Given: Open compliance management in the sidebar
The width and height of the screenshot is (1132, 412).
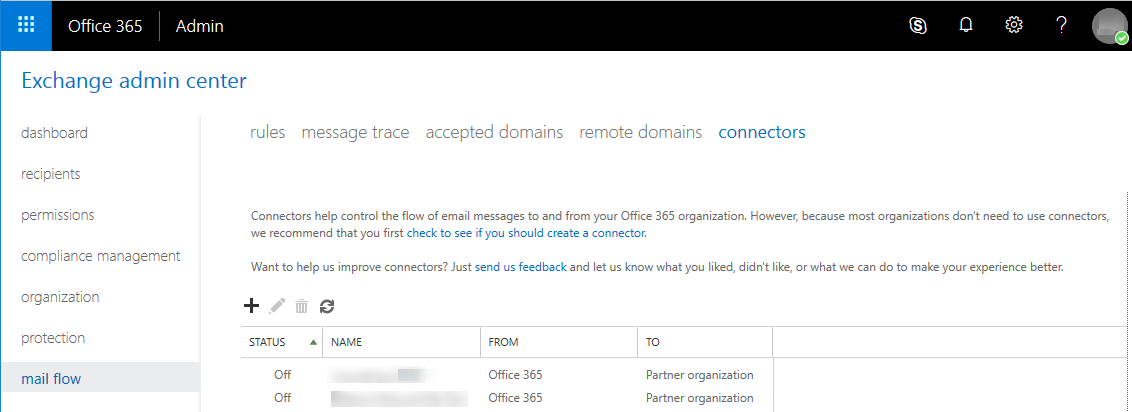Looking at the screenshot, I should pyautogui.click(x=101, y=256).
